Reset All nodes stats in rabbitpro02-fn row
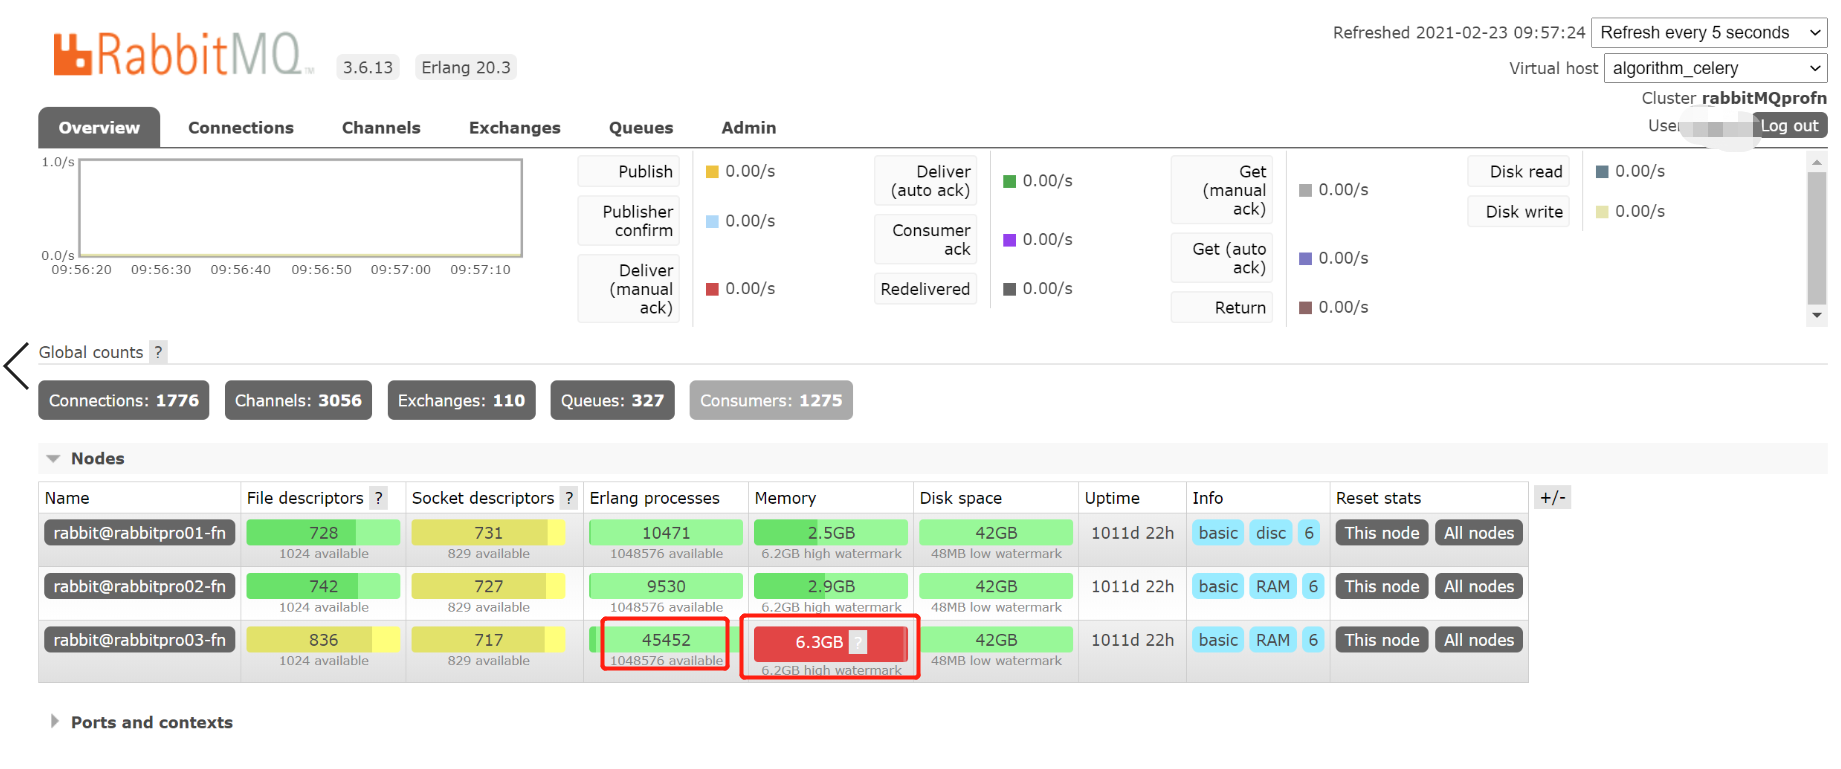This screenshot has height=769, width=1841. [1479, 586]
